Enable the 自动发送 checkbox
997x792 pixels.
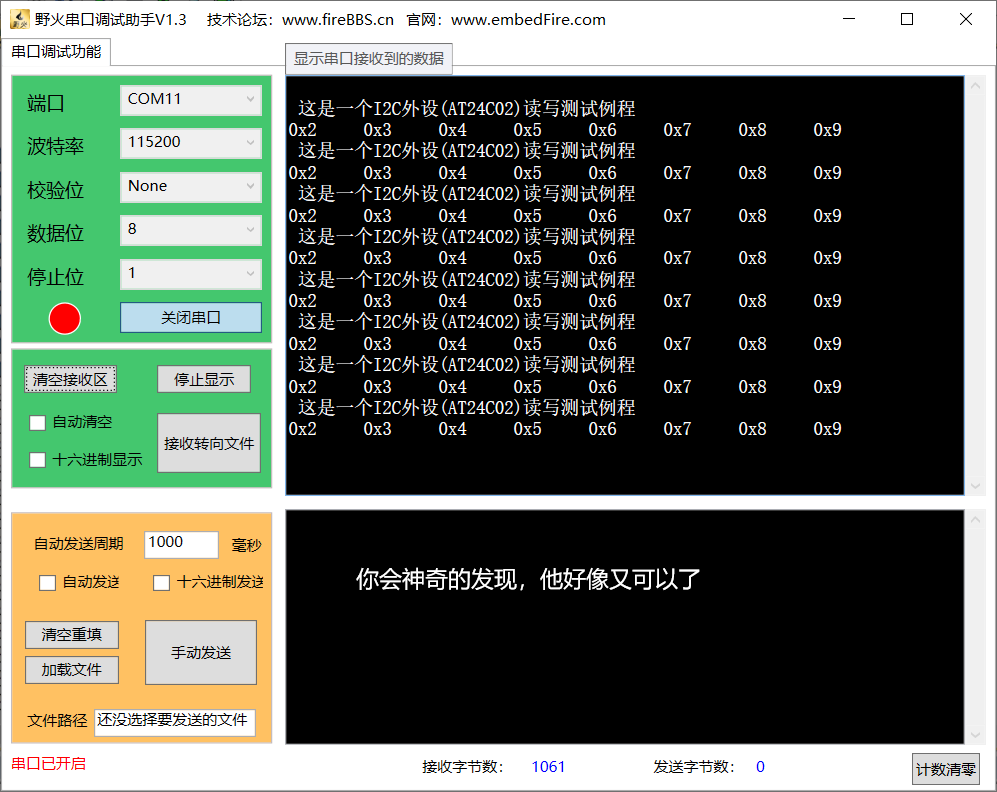(x=48, y=583)
